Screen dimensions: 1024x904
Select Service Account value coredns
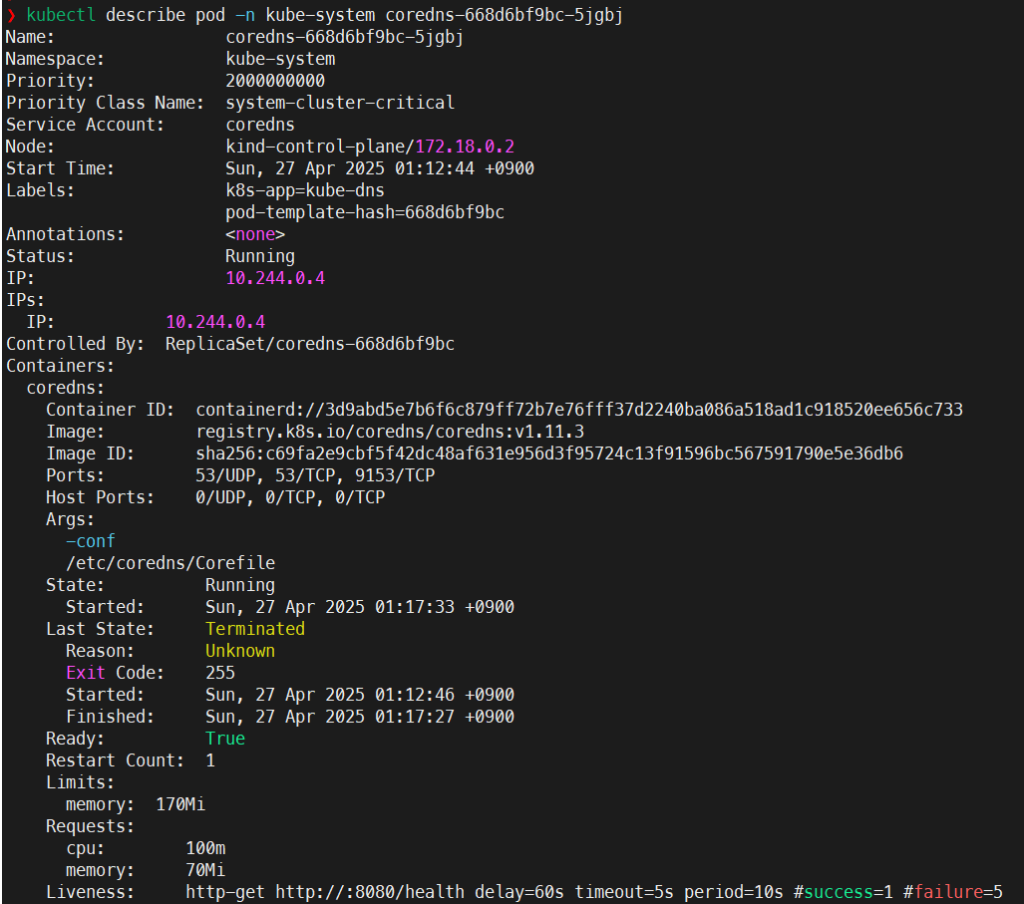pos(260,125)
